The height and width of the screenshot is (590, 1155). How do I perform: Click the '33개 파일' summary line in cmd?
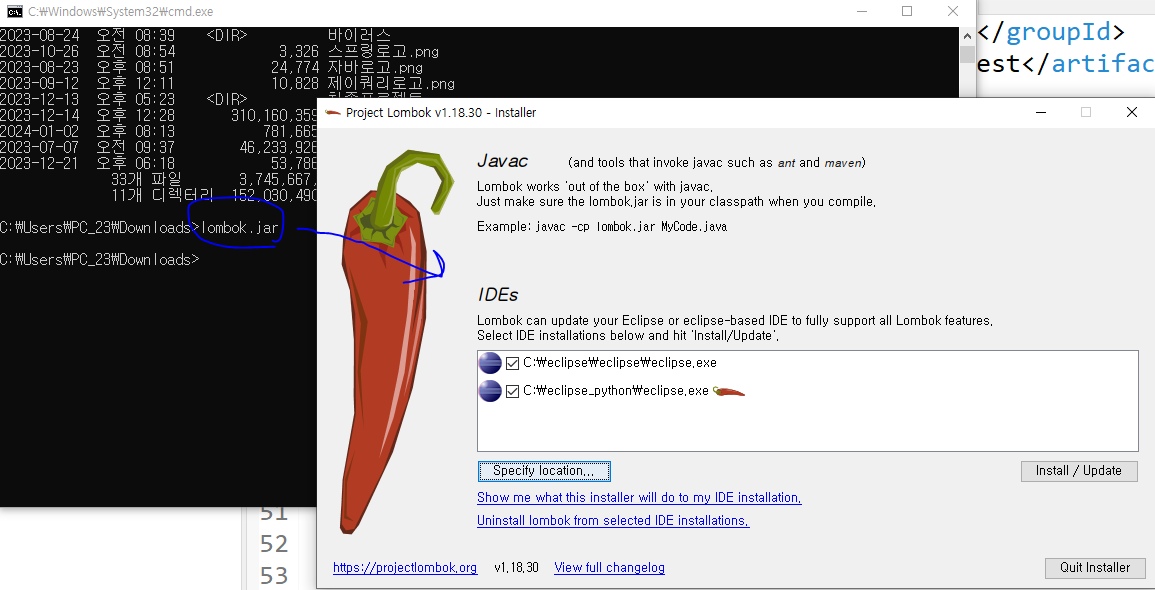tap(145, 180)
